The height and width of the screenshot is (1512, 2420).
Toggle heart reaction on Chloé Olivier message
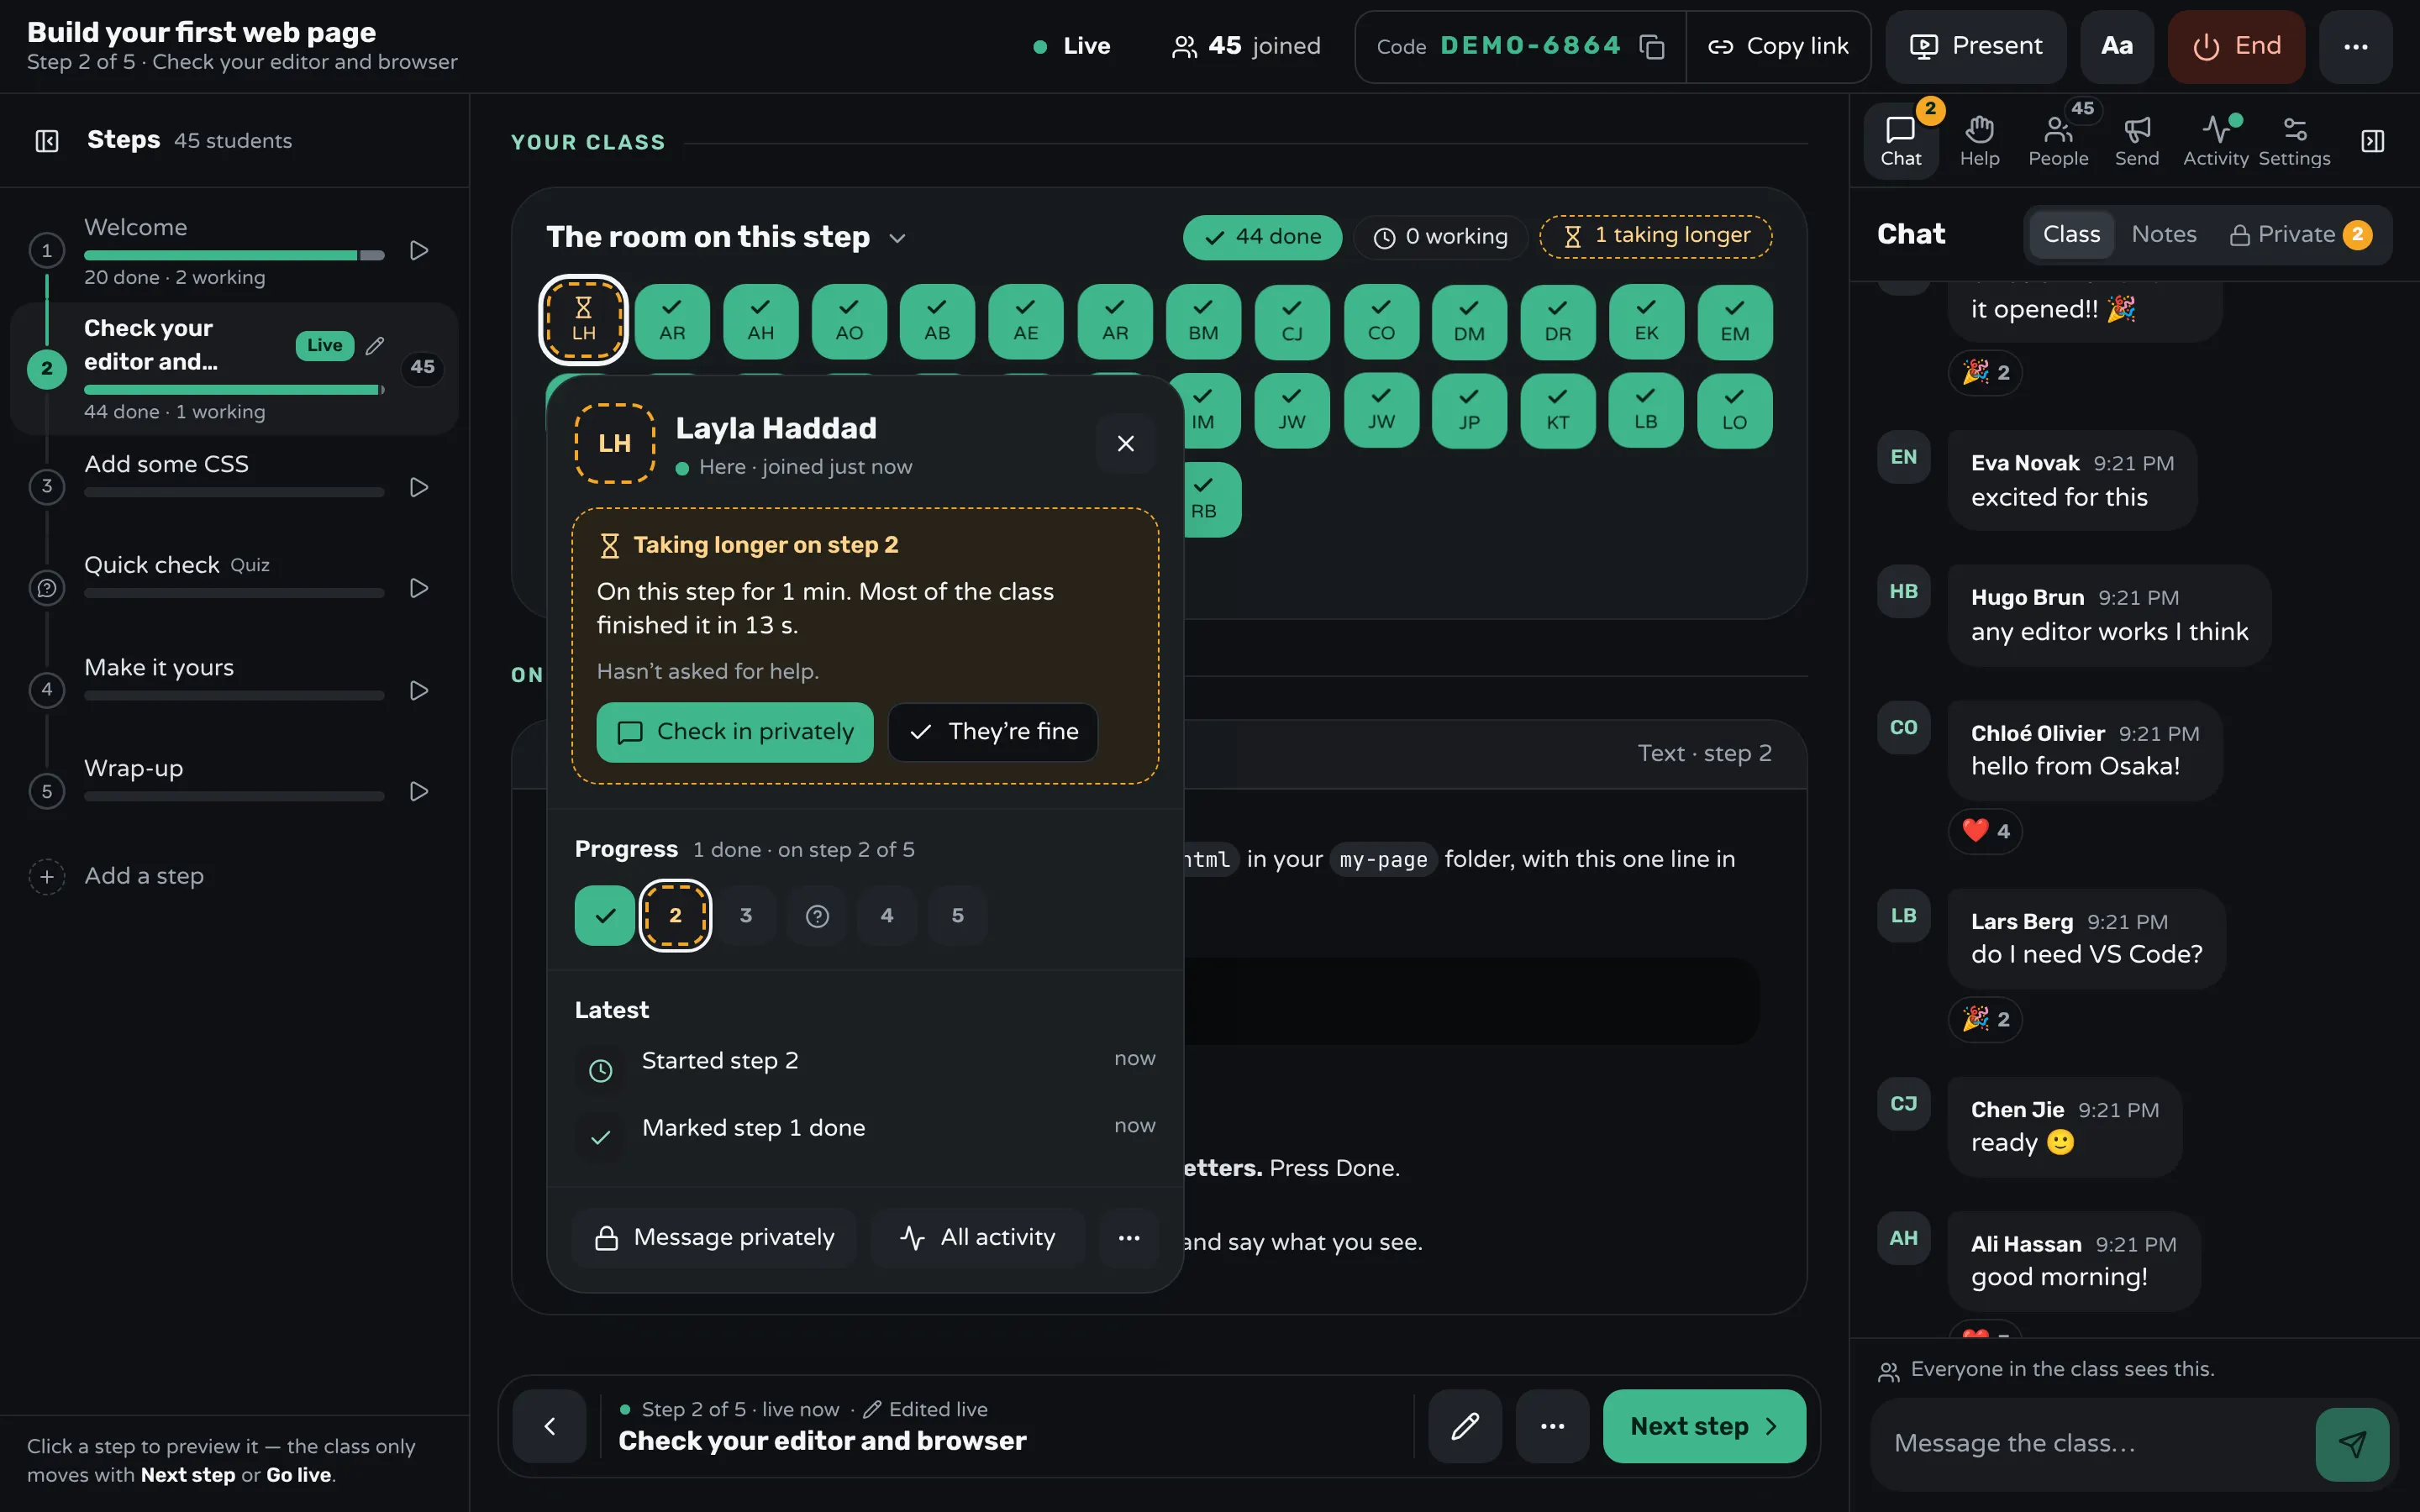1985,831
